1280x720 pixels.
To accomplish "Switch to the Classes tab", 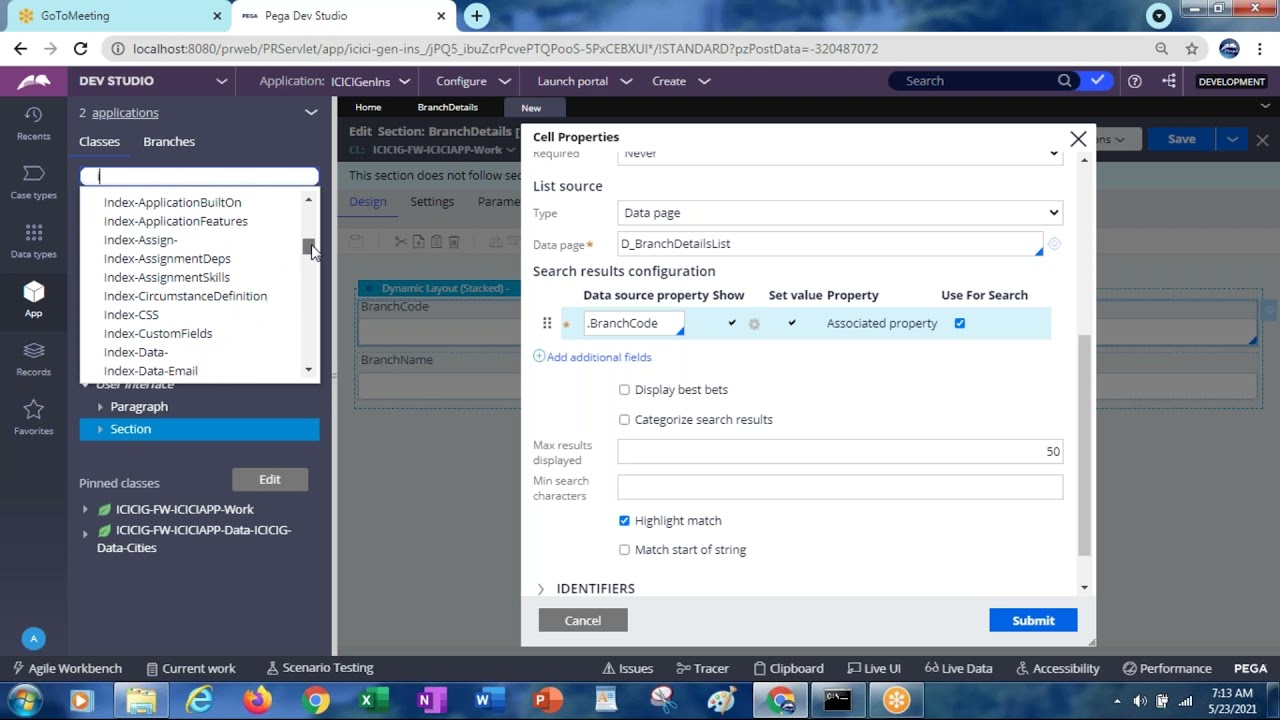I will 99,142.
